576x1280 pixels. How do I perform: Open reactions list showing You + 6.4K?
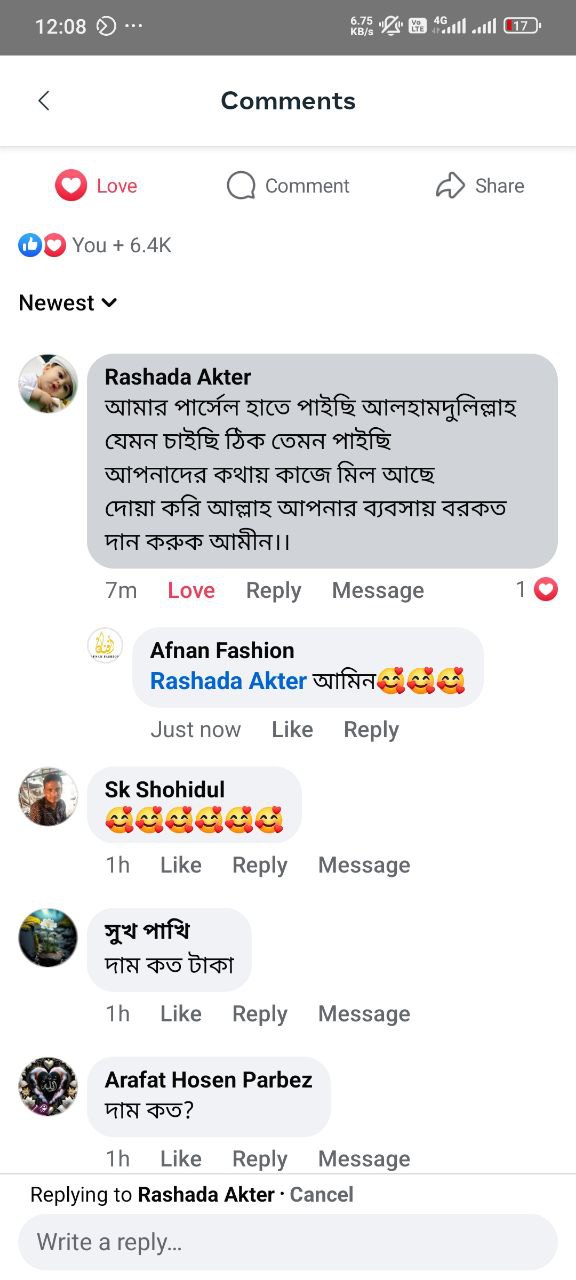click(95, 245)
